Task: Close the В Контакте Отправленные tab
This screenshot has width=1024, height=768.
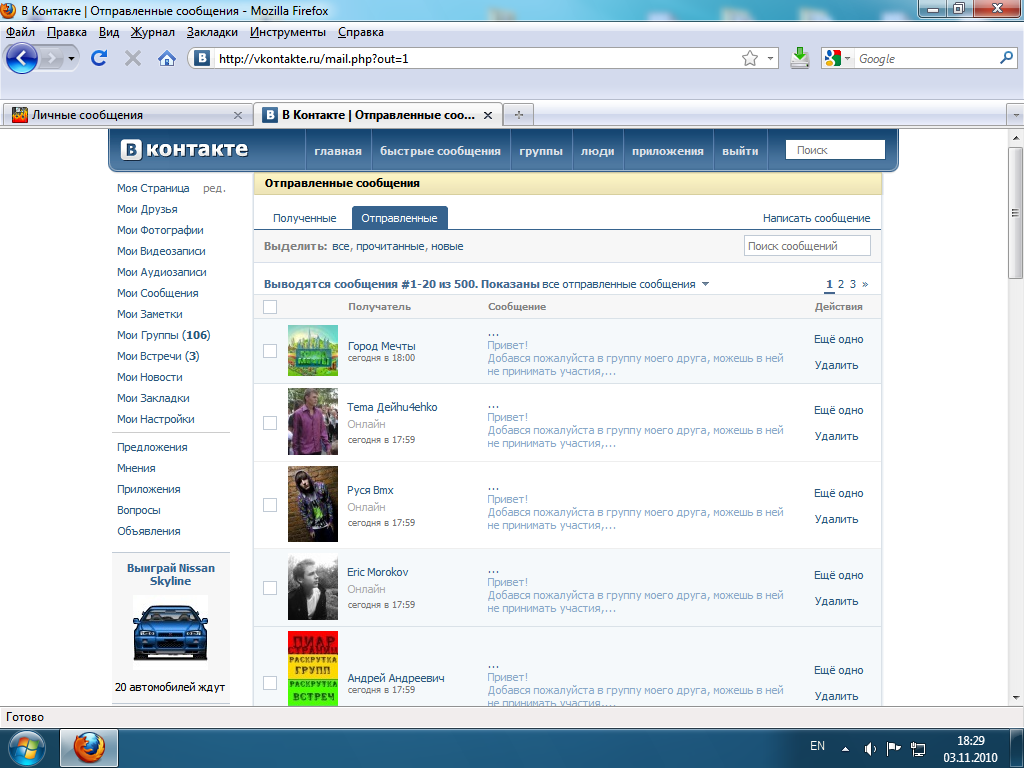Action: (488, 115)
